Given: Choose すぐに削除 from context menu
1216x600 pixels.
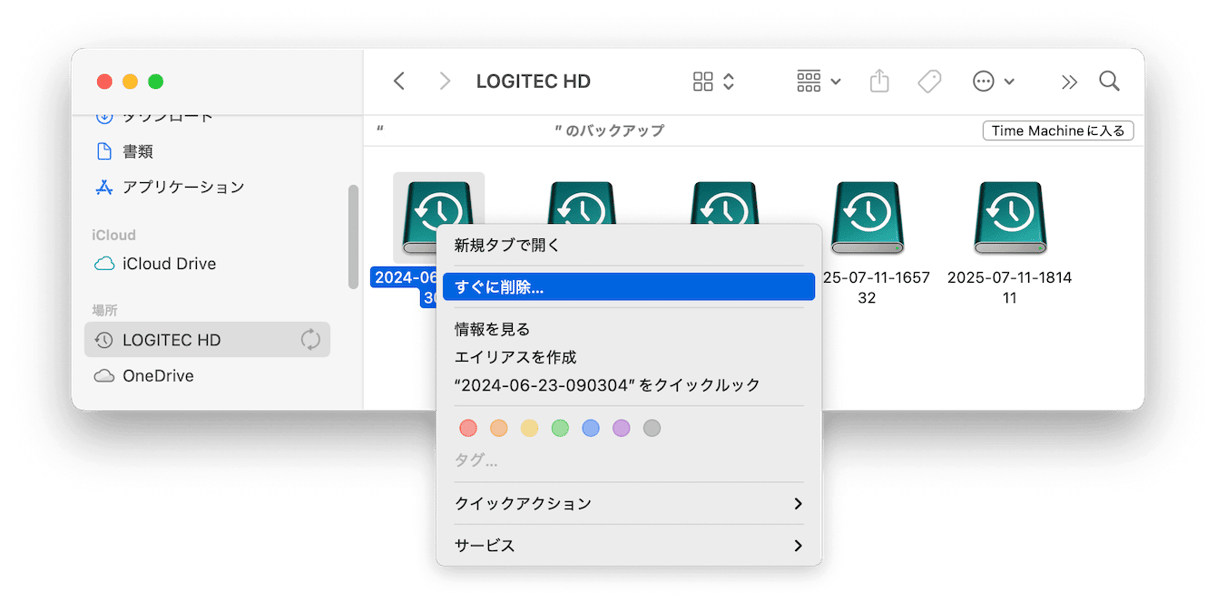Looking at the screenshot, I should 628,287.
